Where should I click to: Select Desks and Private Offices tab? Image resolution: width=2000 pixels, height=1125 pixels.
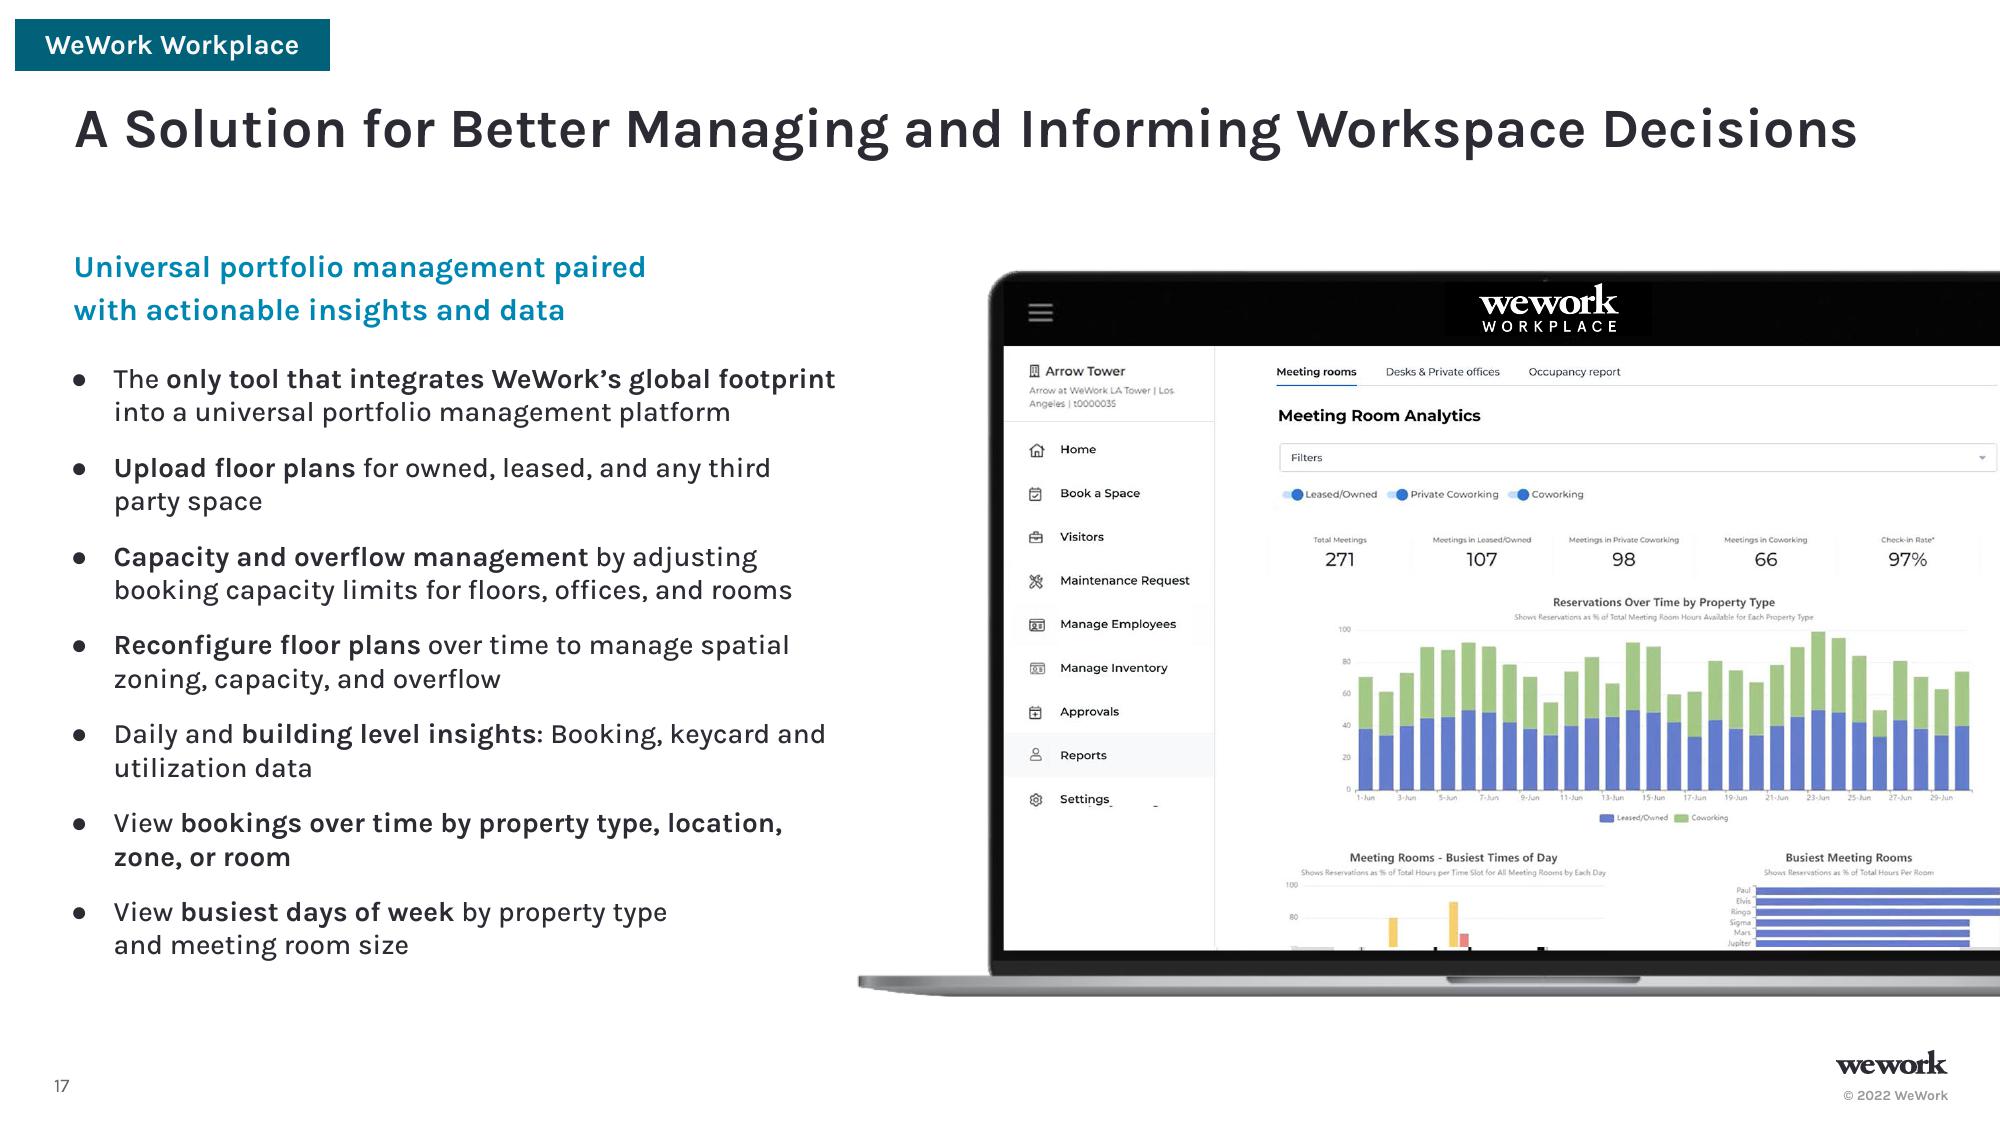1442,371
